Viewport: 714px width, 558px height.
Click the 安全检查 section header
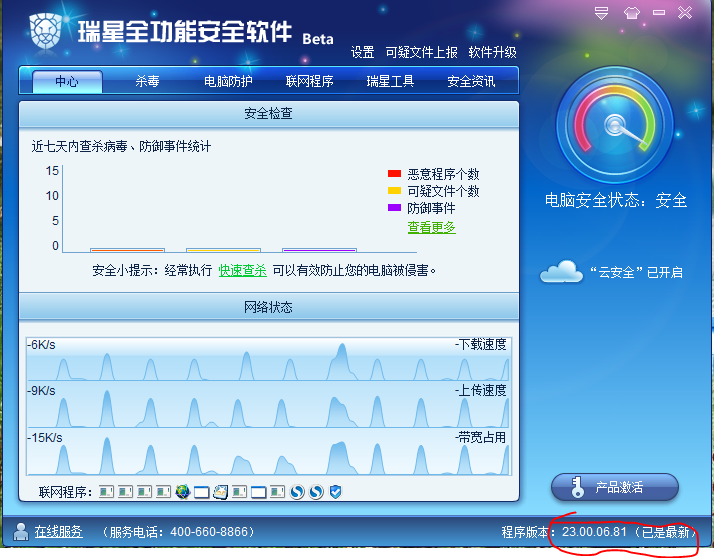pos(269,114)
